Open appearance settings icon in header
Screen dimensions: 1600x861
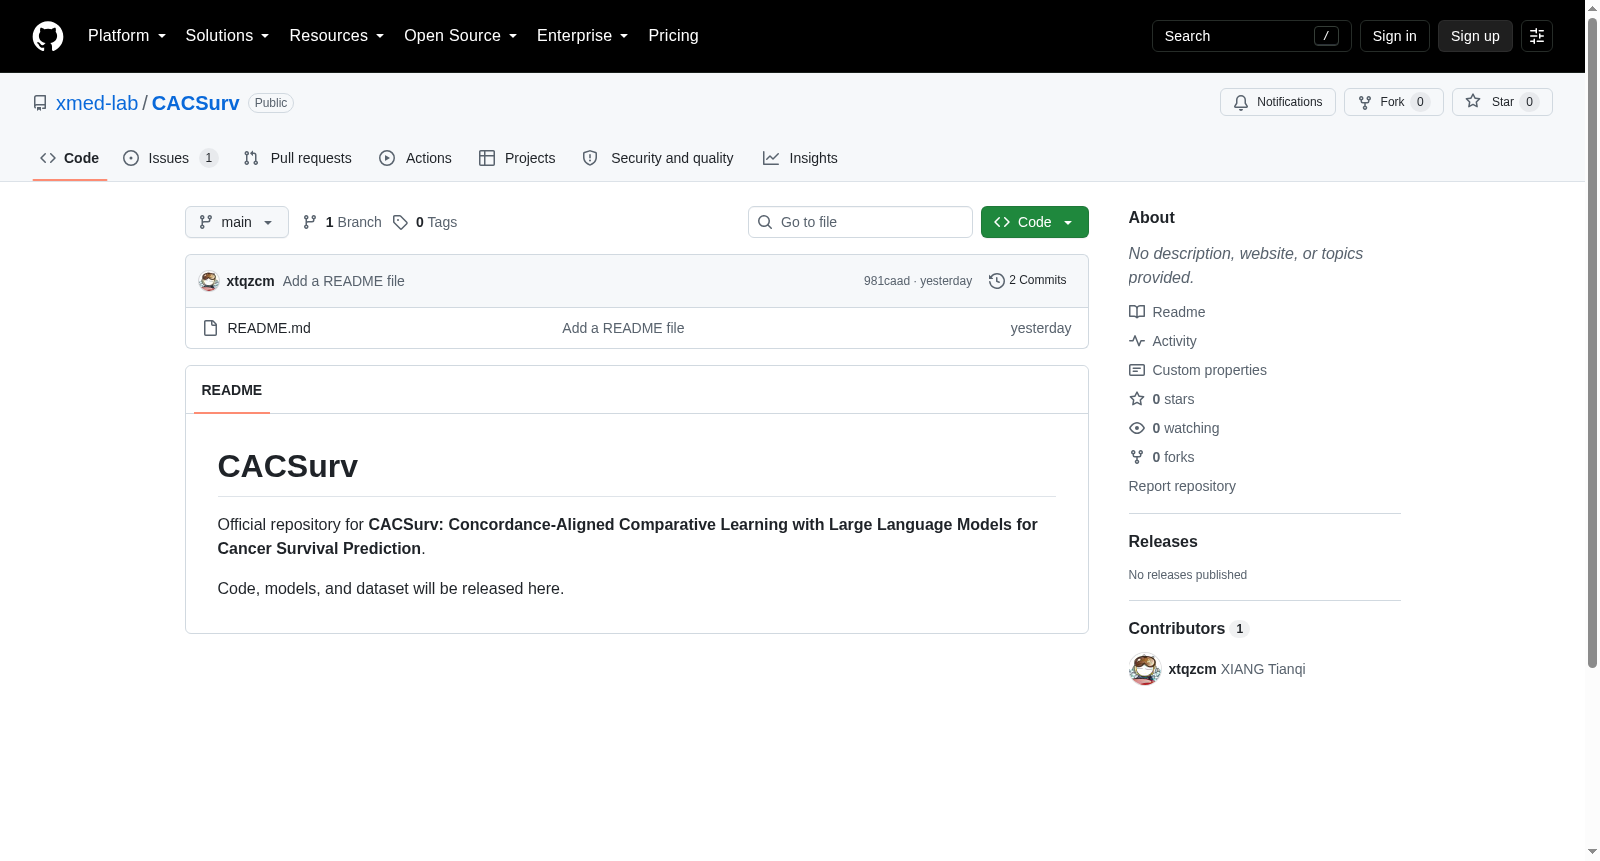click(x=1537, y=36)
